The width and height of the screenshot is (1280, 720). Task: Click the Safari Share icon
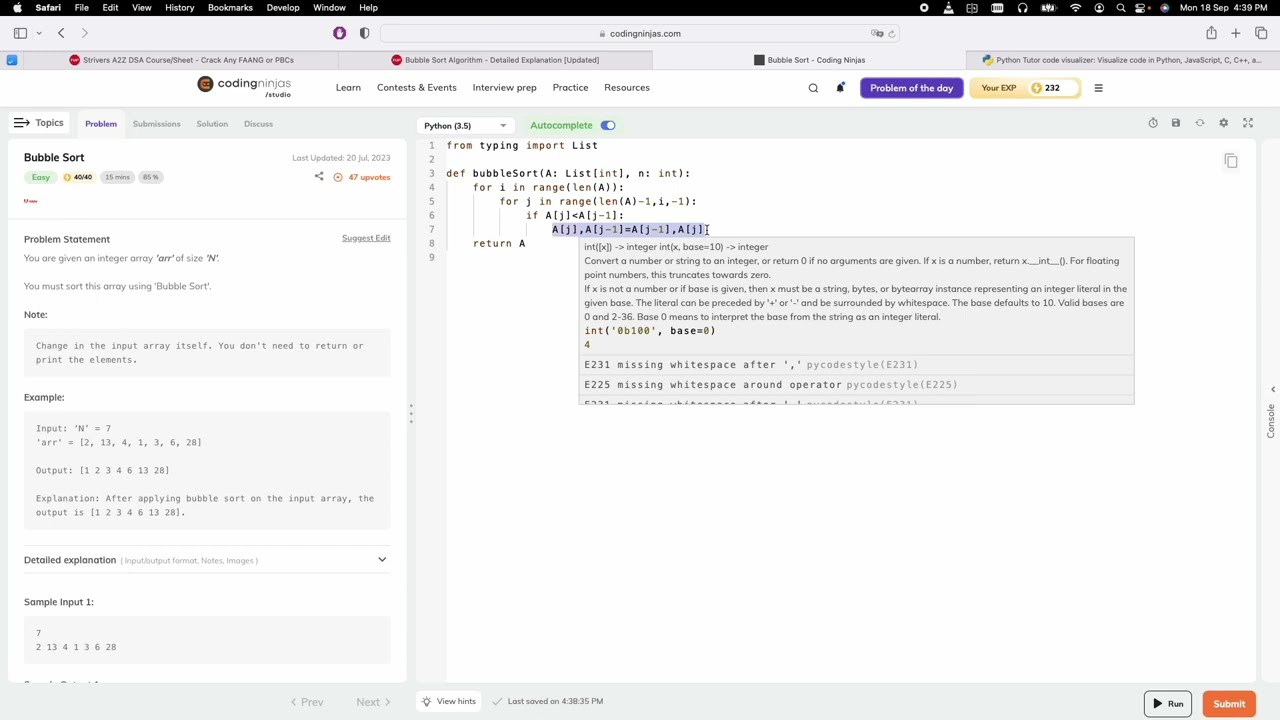point(1211,33)
